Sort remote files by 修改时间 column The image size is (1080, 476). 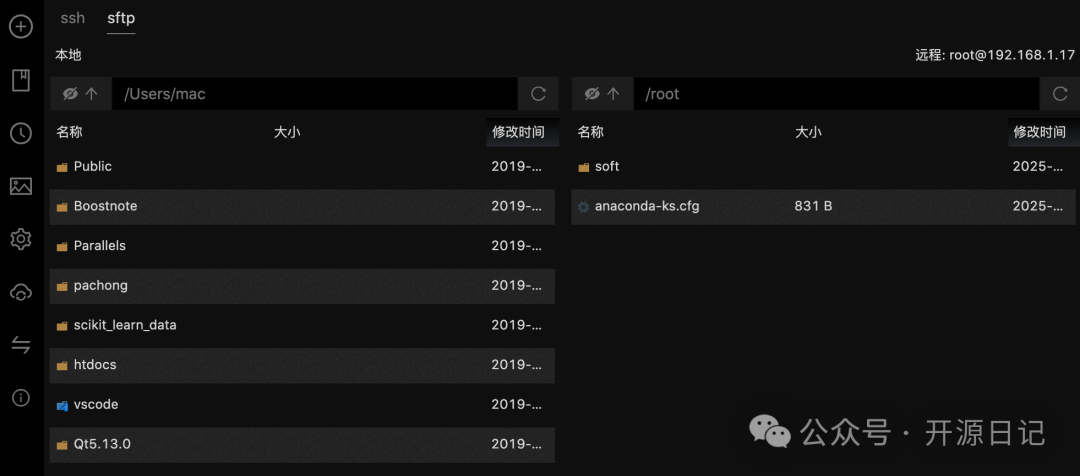coord(1039,132)
